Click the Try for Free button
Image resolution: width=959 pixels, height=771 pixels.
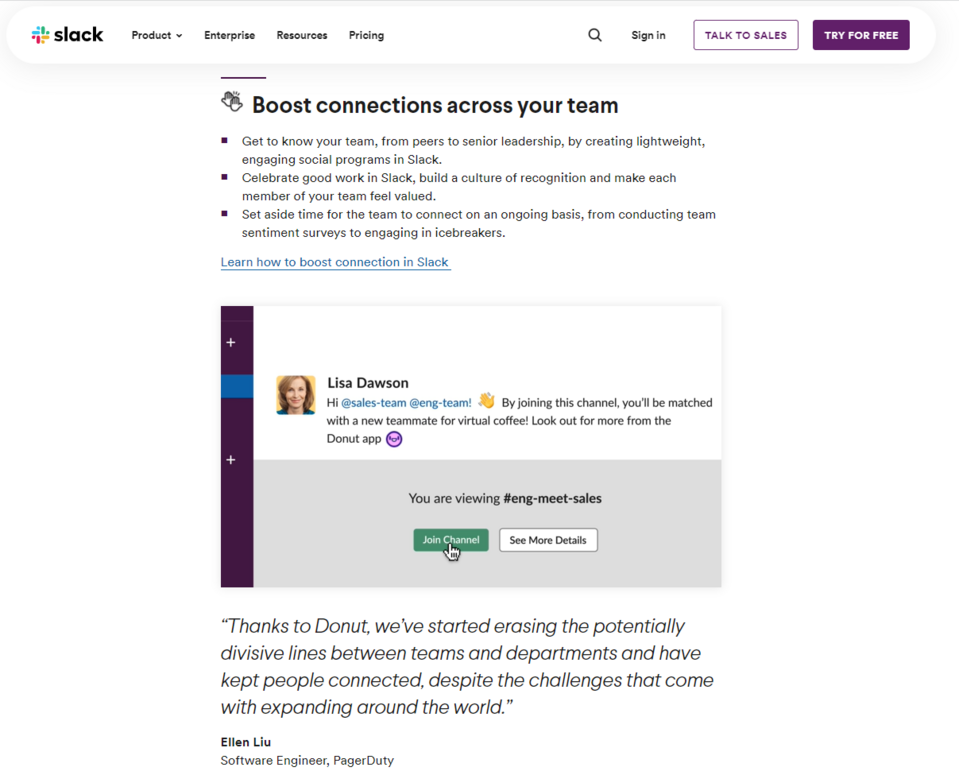(x=861, y=35)
